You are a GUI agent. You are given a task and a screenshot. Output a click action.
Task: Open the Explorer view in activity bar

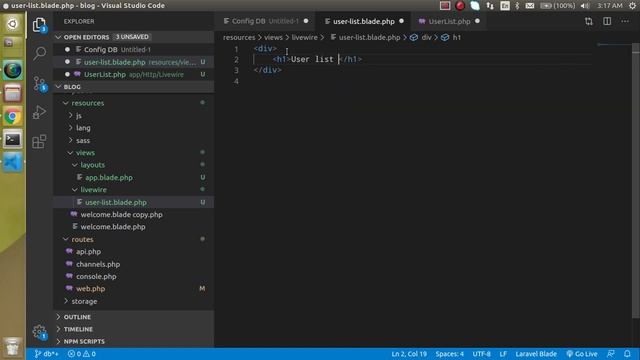(x=39, y=25)
